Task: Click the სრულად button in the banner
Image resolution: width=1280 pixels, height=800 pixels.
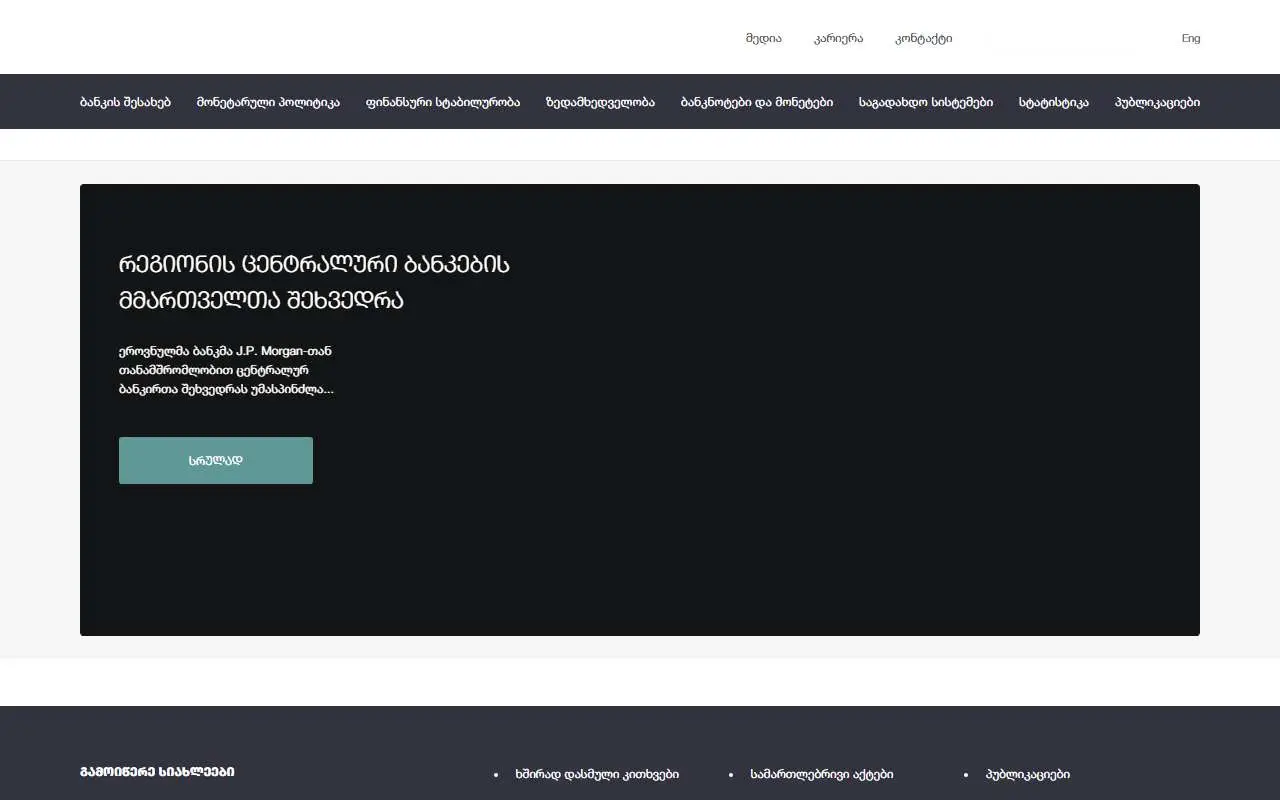Action: pos(216,460)
